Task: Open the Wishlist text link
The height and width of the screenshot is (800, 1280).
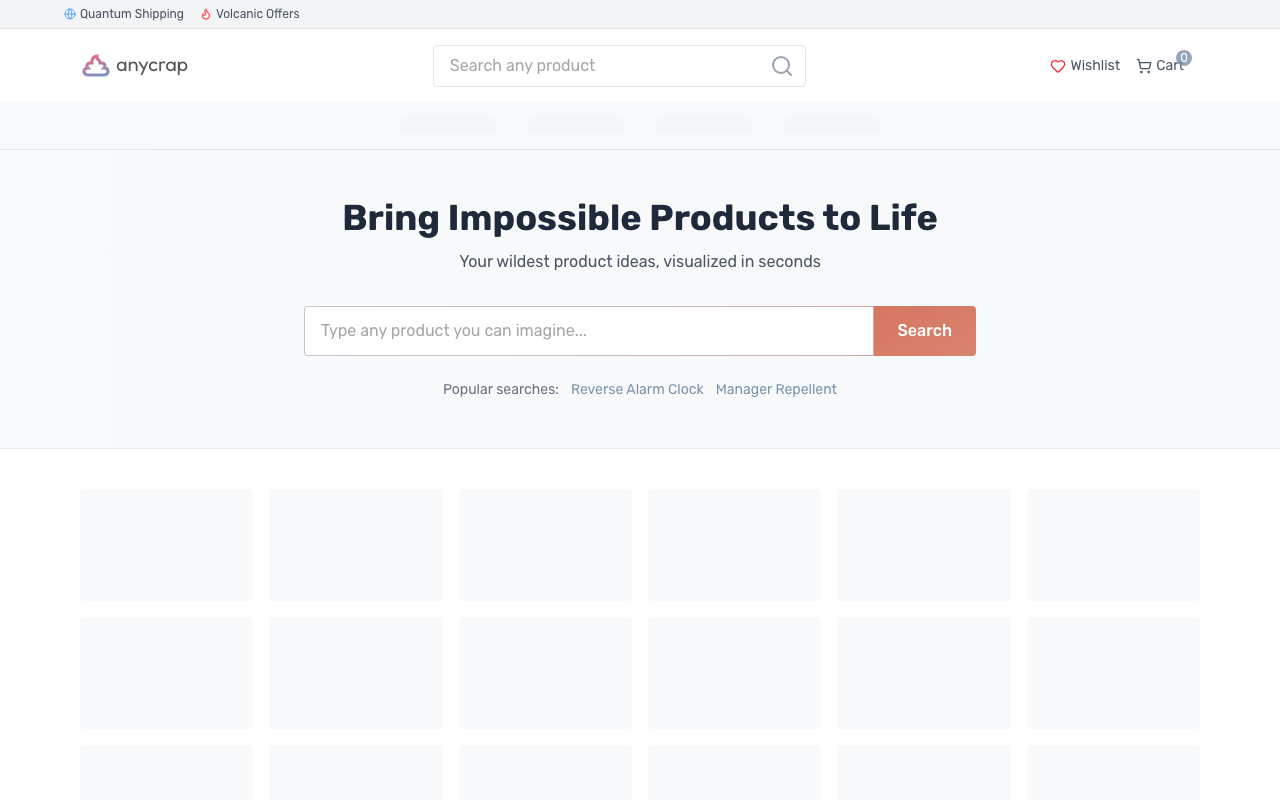Action: pos(1095,65)
